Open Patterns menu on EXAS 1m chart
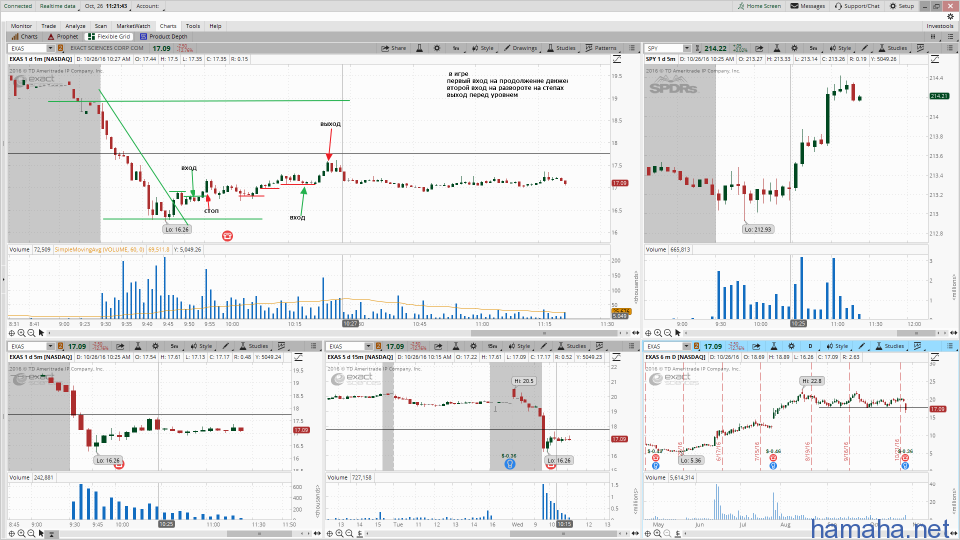The image size is (960, 540). (601, 48)
